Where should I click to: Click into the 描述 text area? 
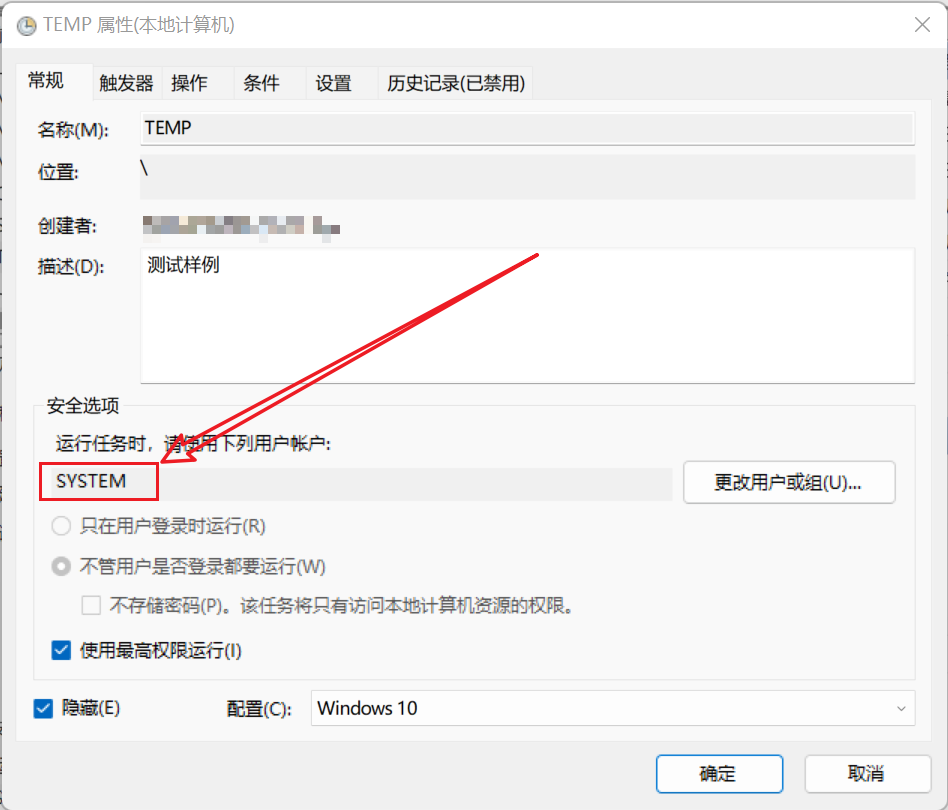click(527, 316)
